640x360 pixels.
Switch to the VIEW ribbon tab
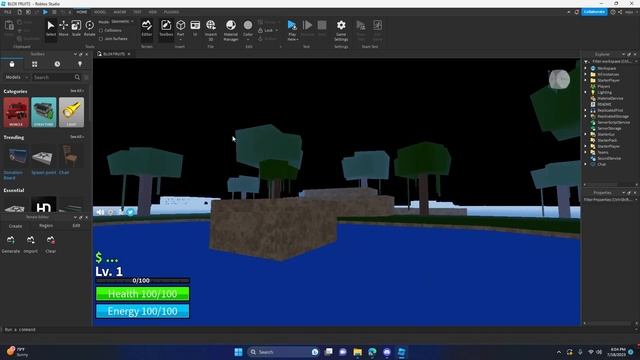coord(153,12)
